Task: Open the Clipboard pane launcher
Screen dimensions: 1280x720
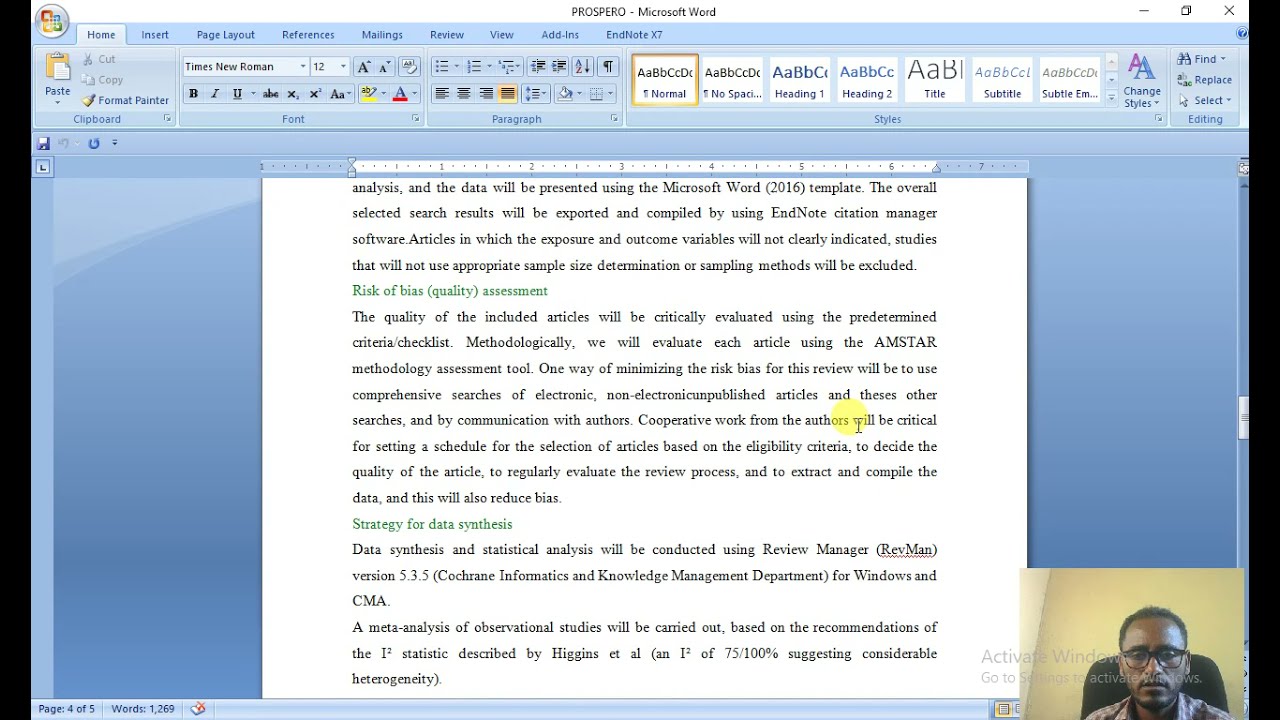Action: (167, 119)
